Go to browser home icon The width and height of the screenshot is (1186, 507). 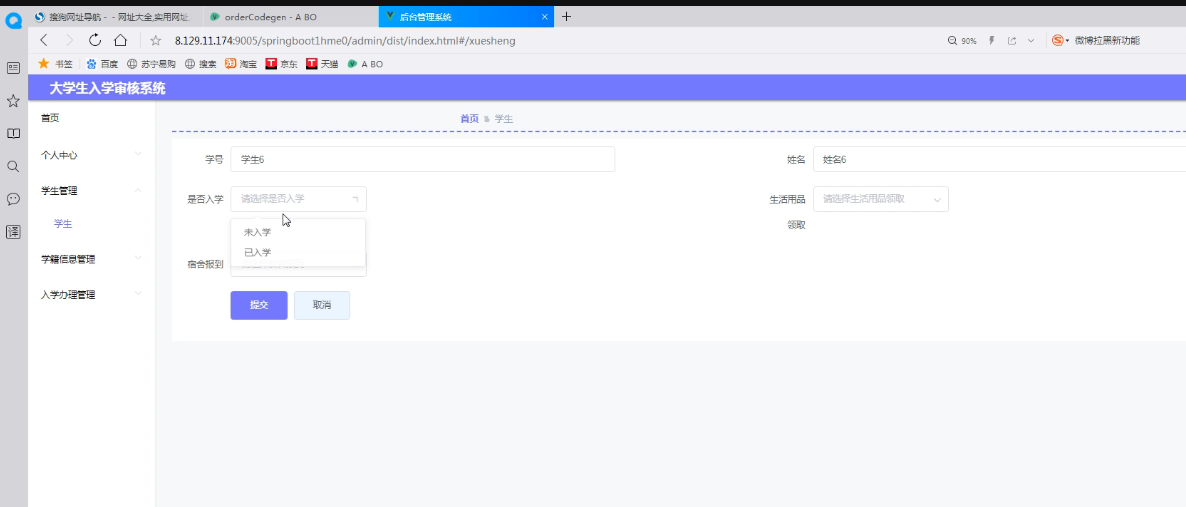click(x=120, y=40)
